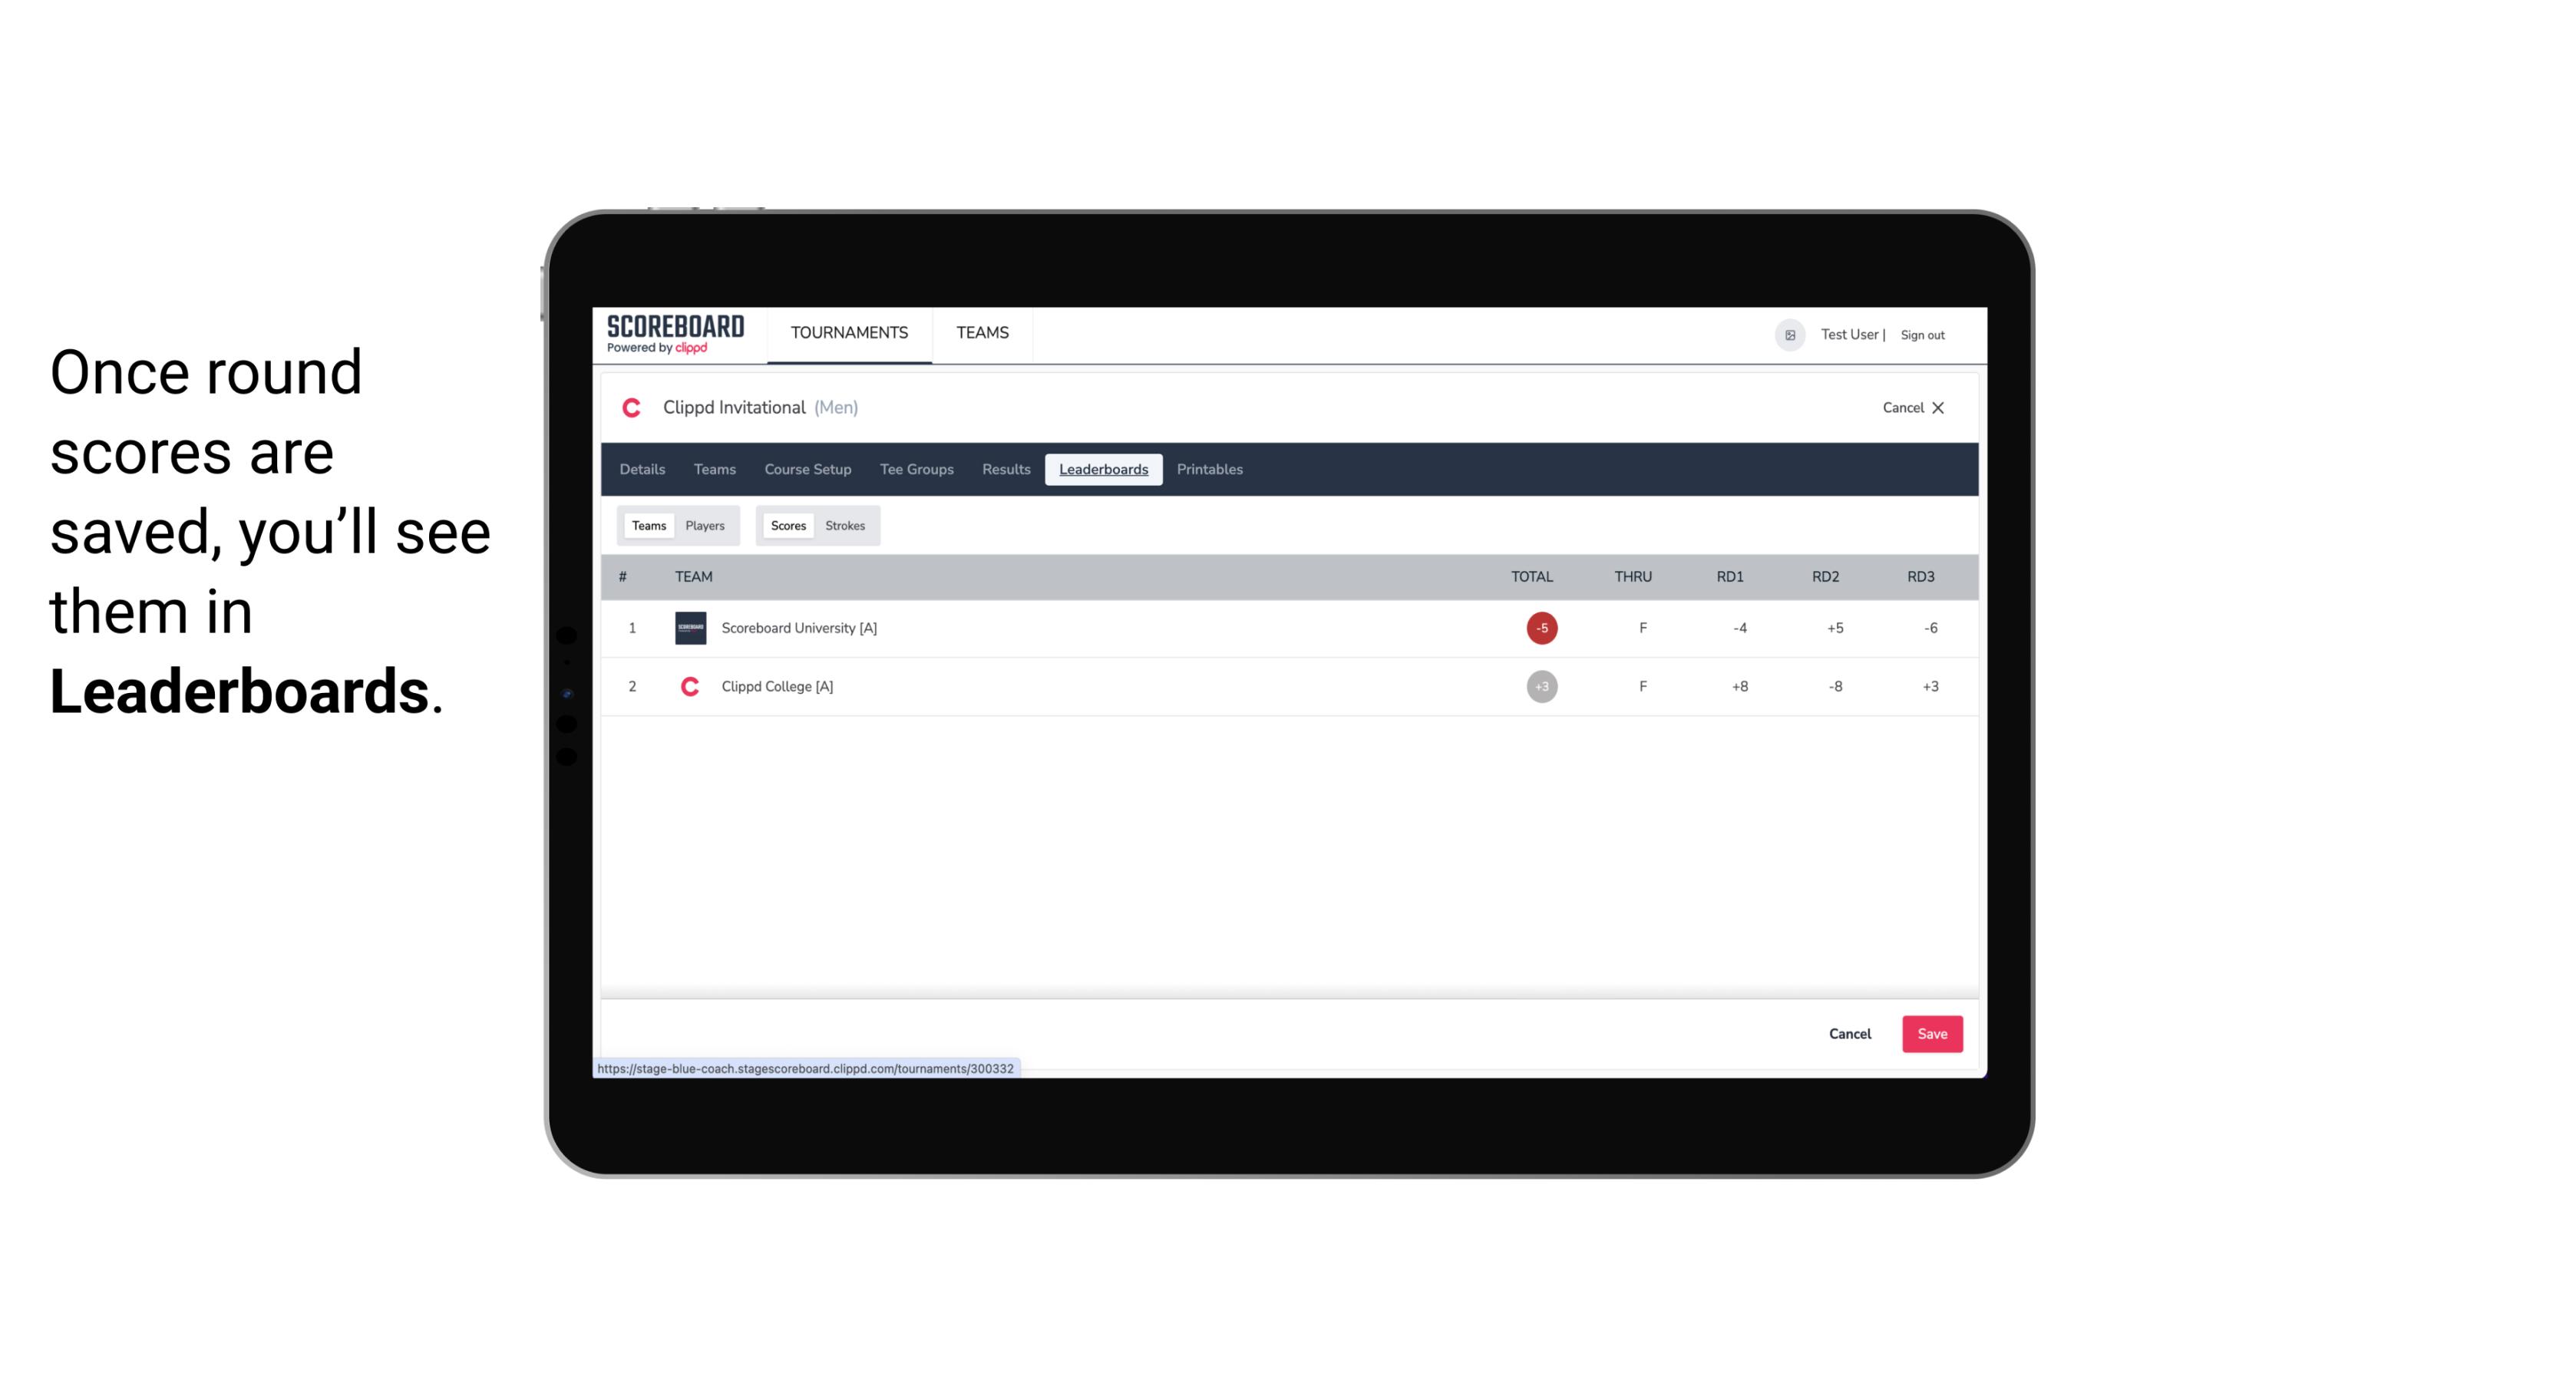The height and width of the screenshot is (1386, 2576).
Task: Open the Details tab
Action: click(642, 470)
